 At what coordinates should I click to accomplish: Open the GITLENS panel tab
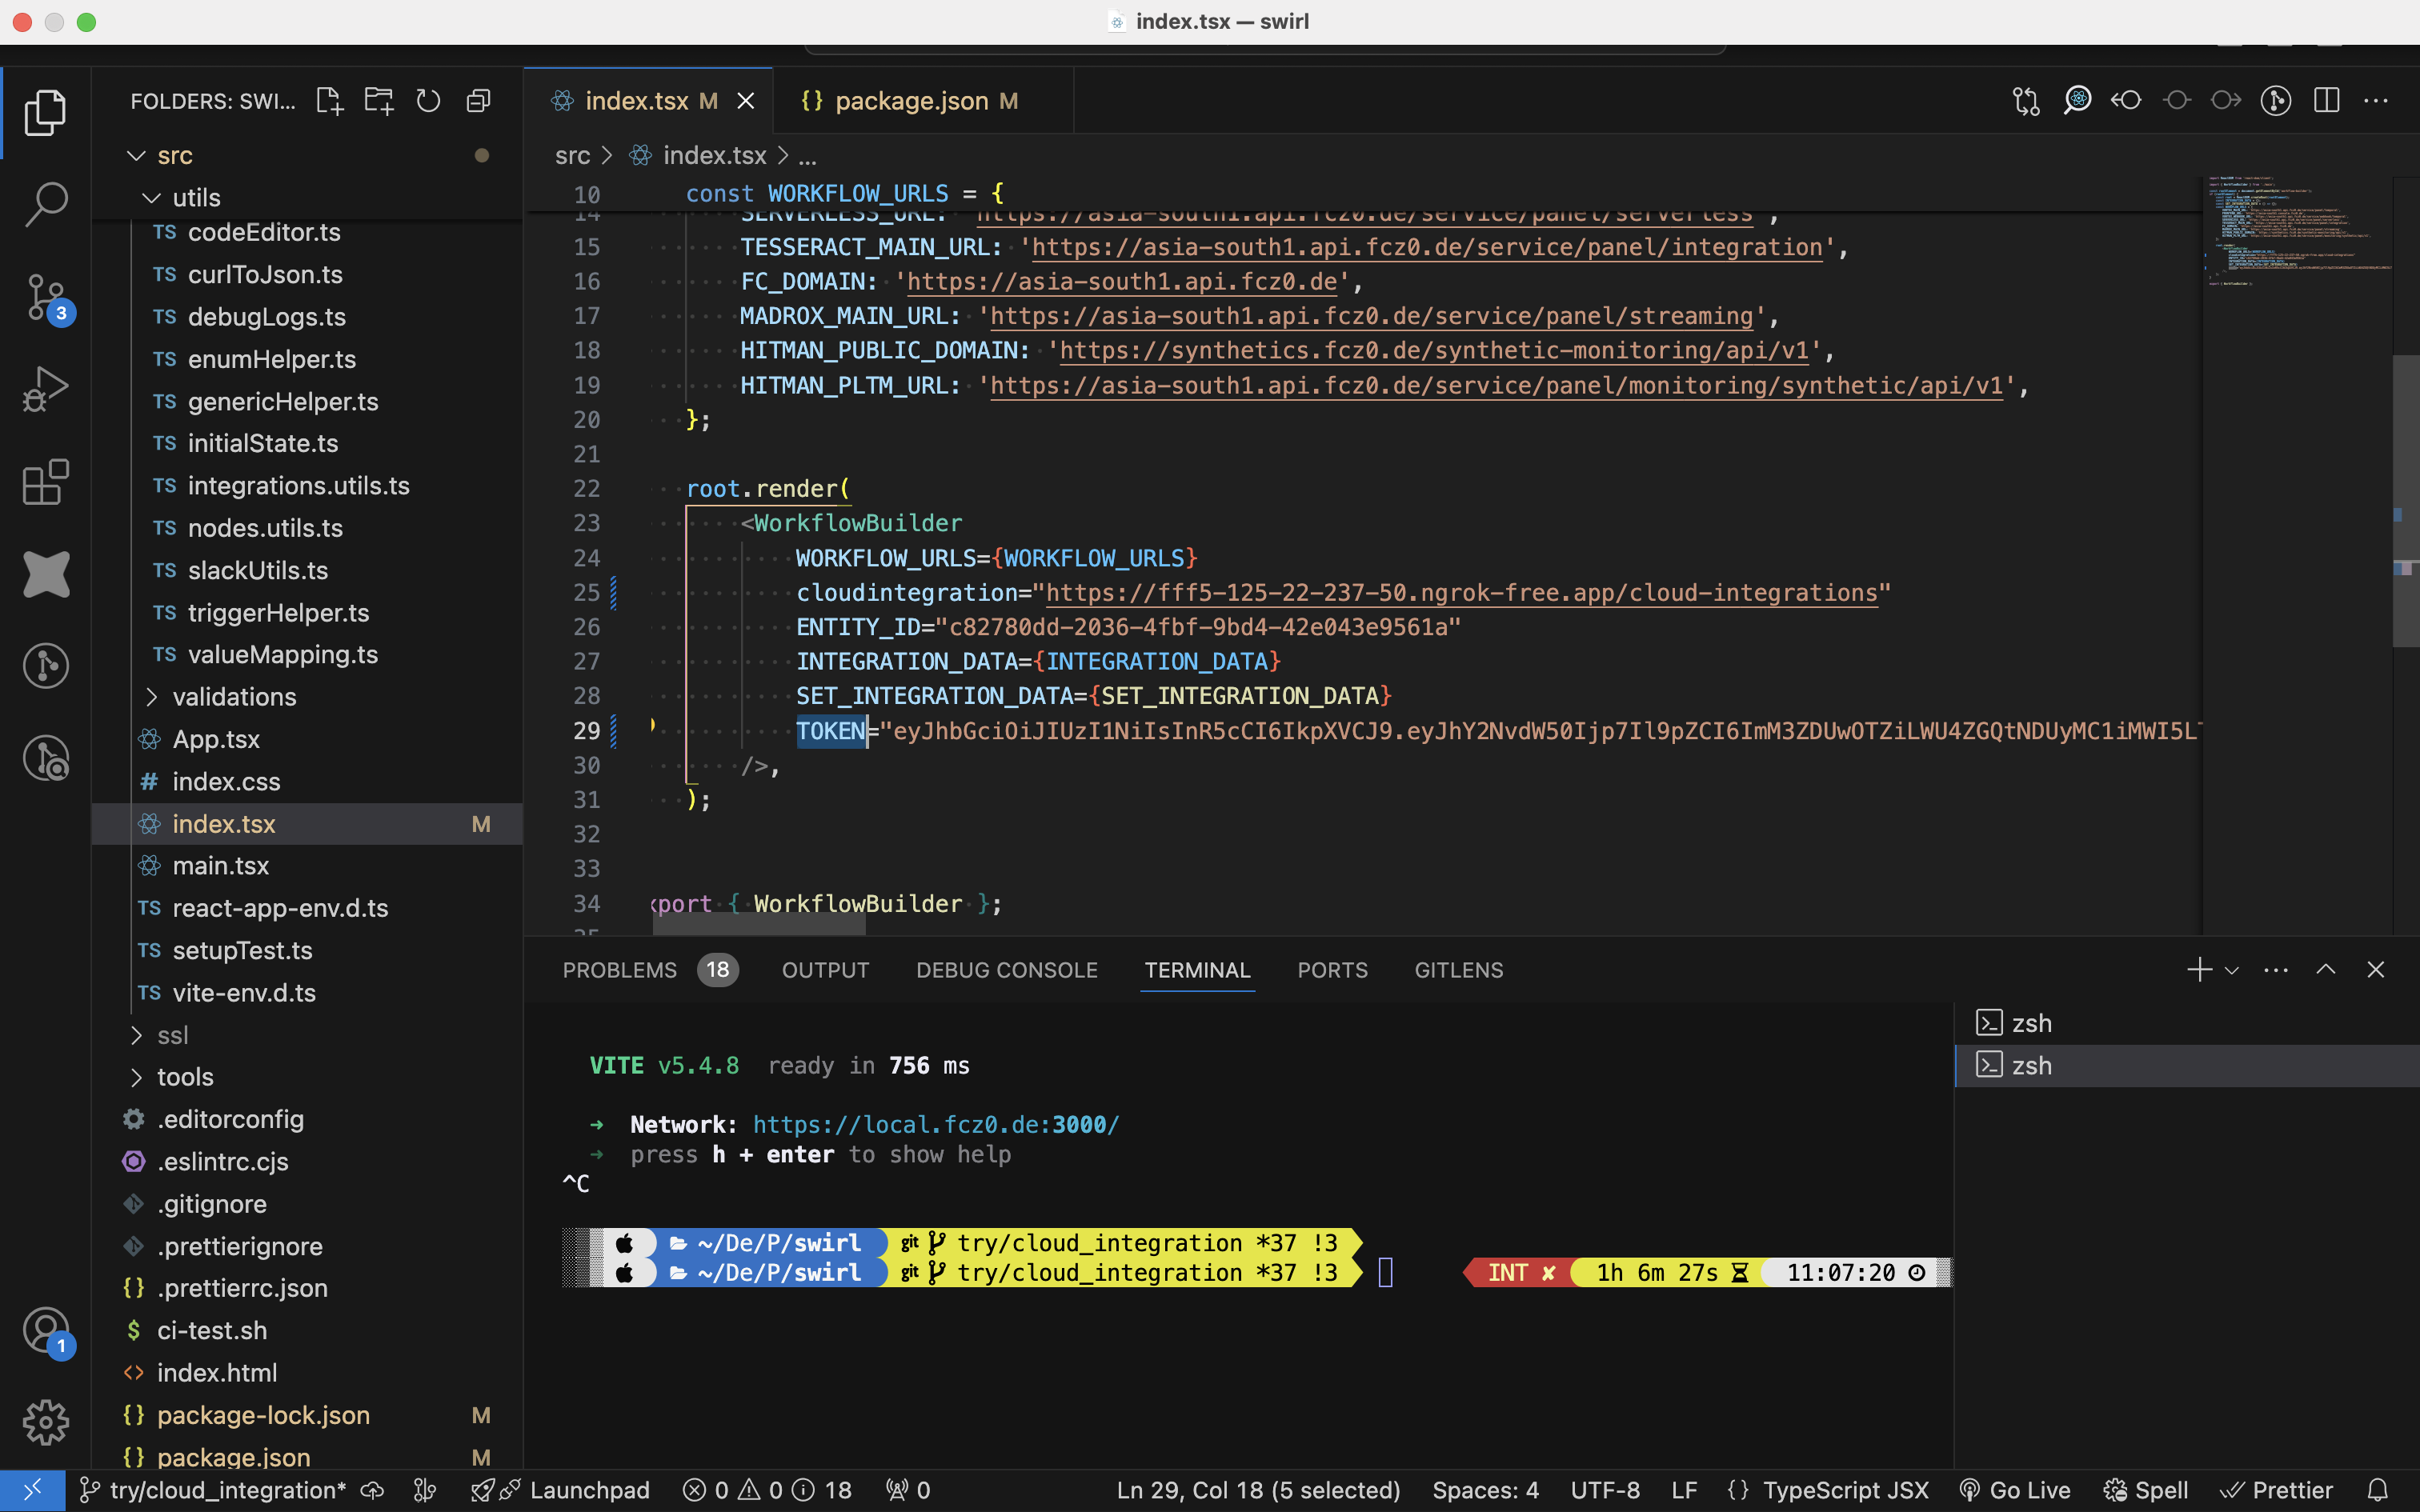[1458, 970]
